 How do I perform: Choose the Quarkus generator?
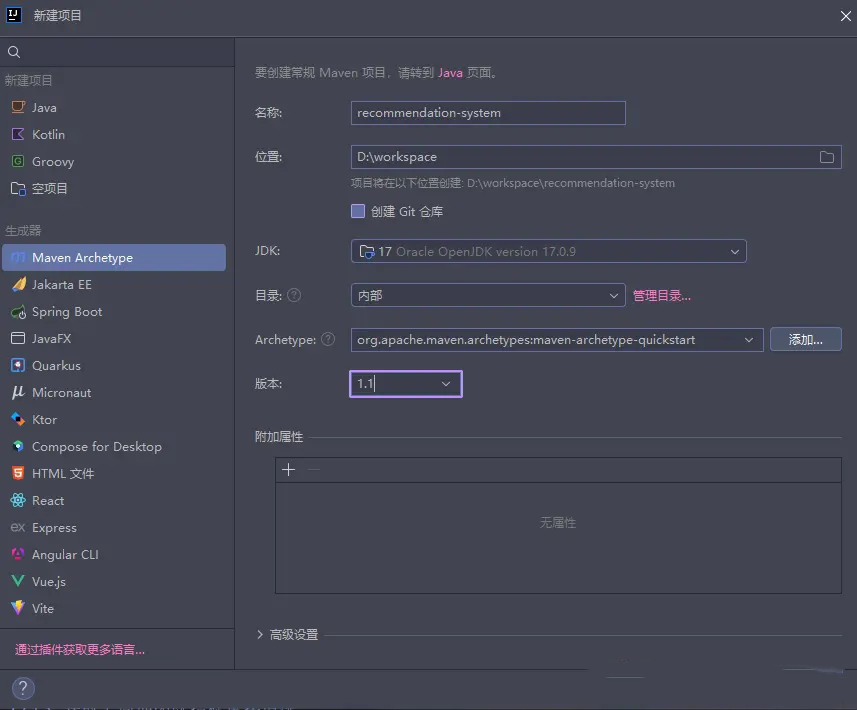point(114,365)
